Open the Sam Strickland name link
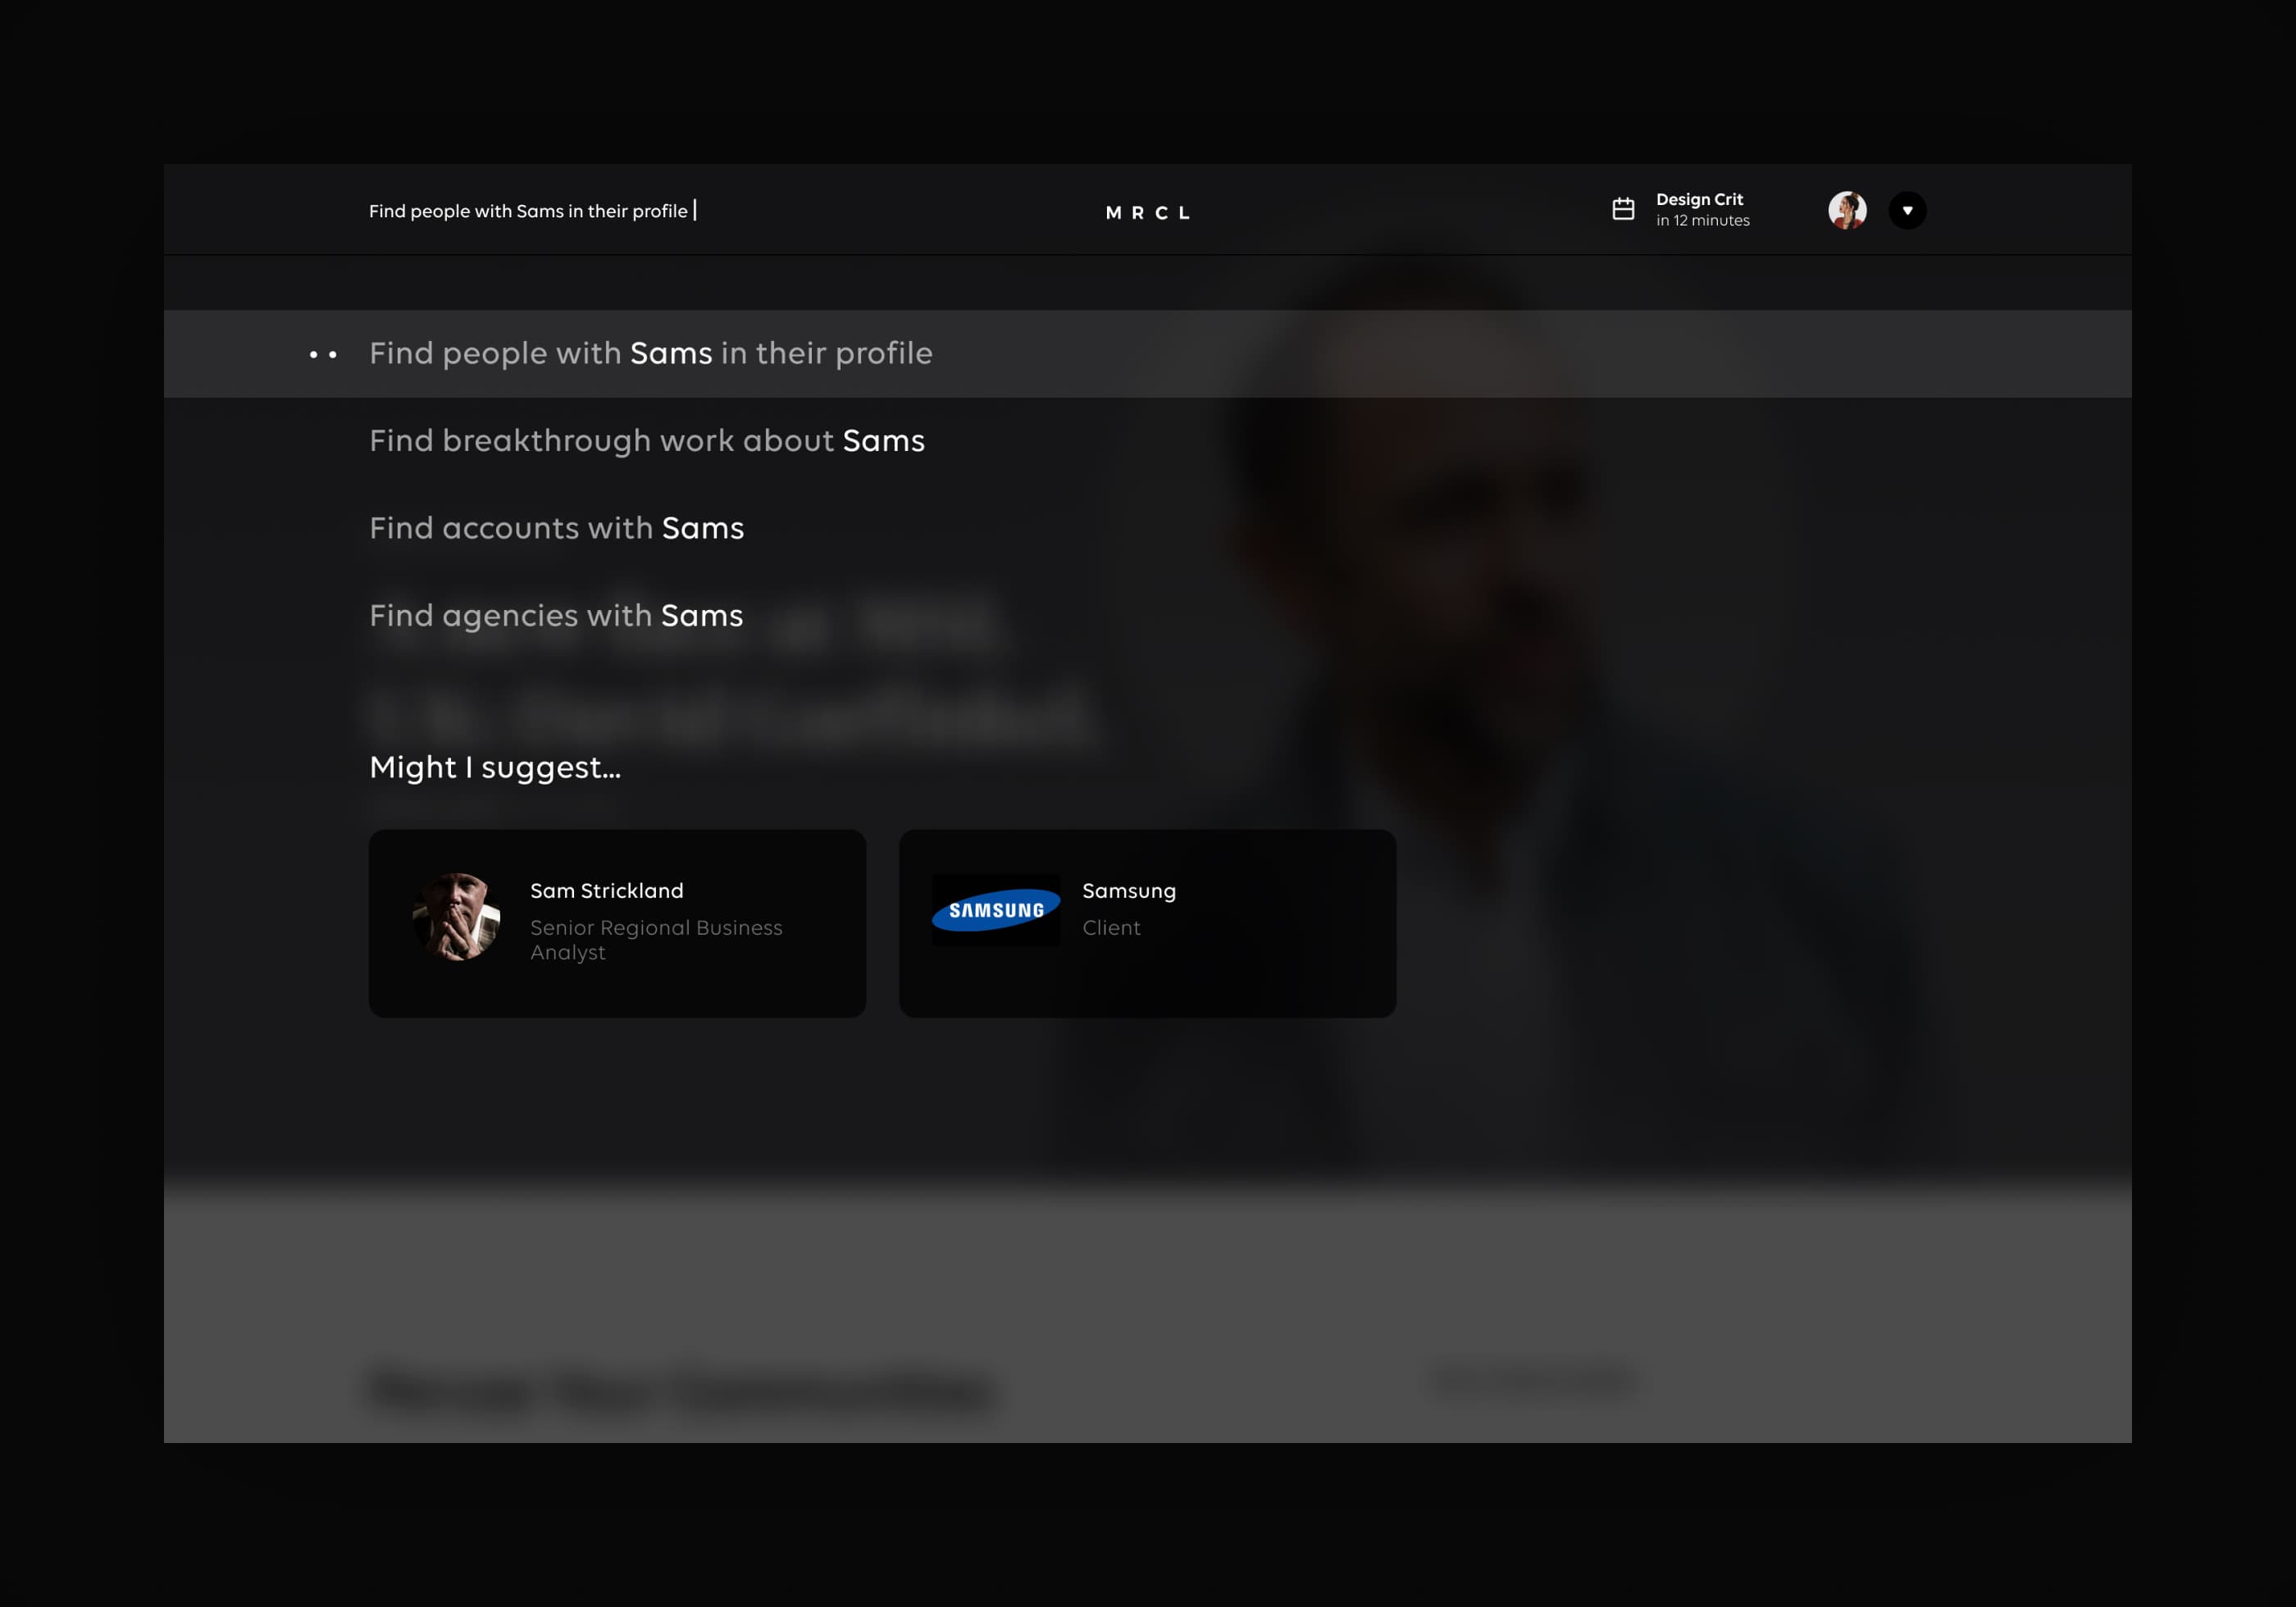The width and height of the screenshot is (2296, 1607). coord(606,890)
